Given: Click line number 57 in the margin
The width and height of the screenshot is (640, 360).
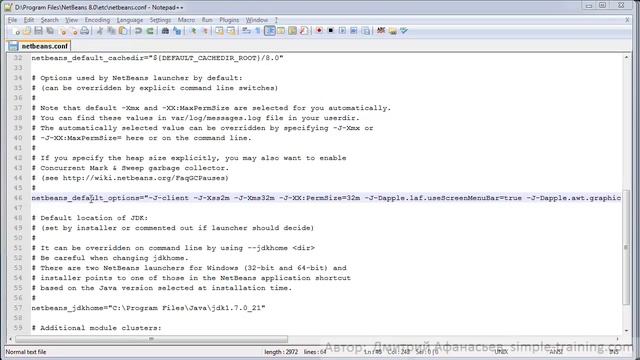Looking at the screenshot, I should pos(18,308).
